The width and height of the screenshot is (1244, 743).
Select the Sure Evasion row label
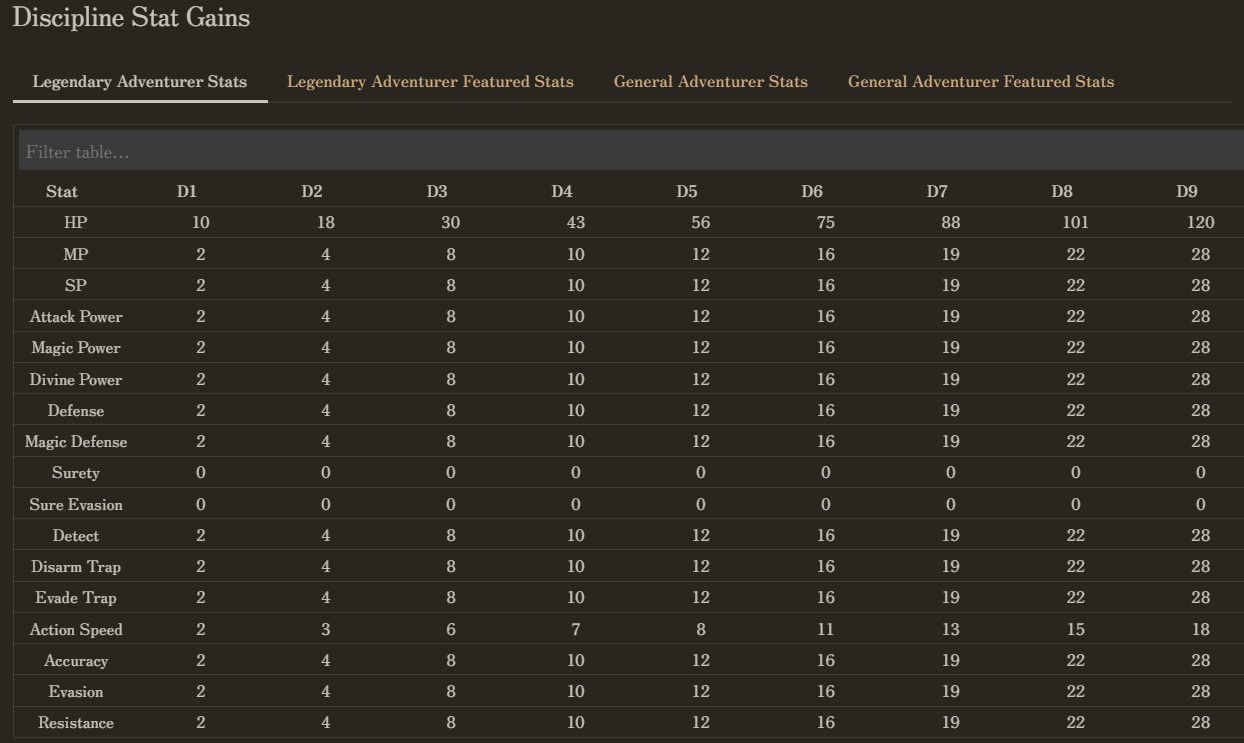76,504
